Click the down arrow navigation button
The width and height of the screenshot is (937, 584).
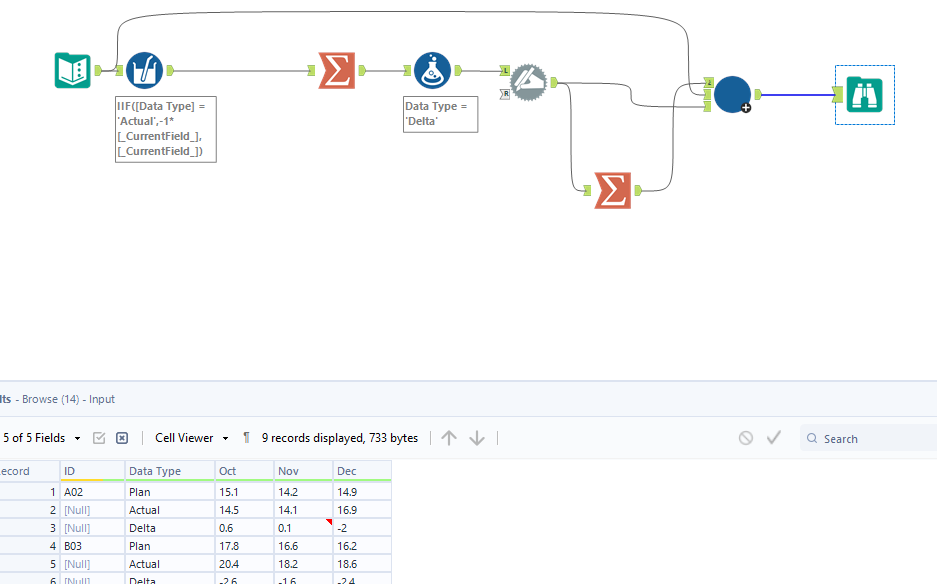pos(477,437)
